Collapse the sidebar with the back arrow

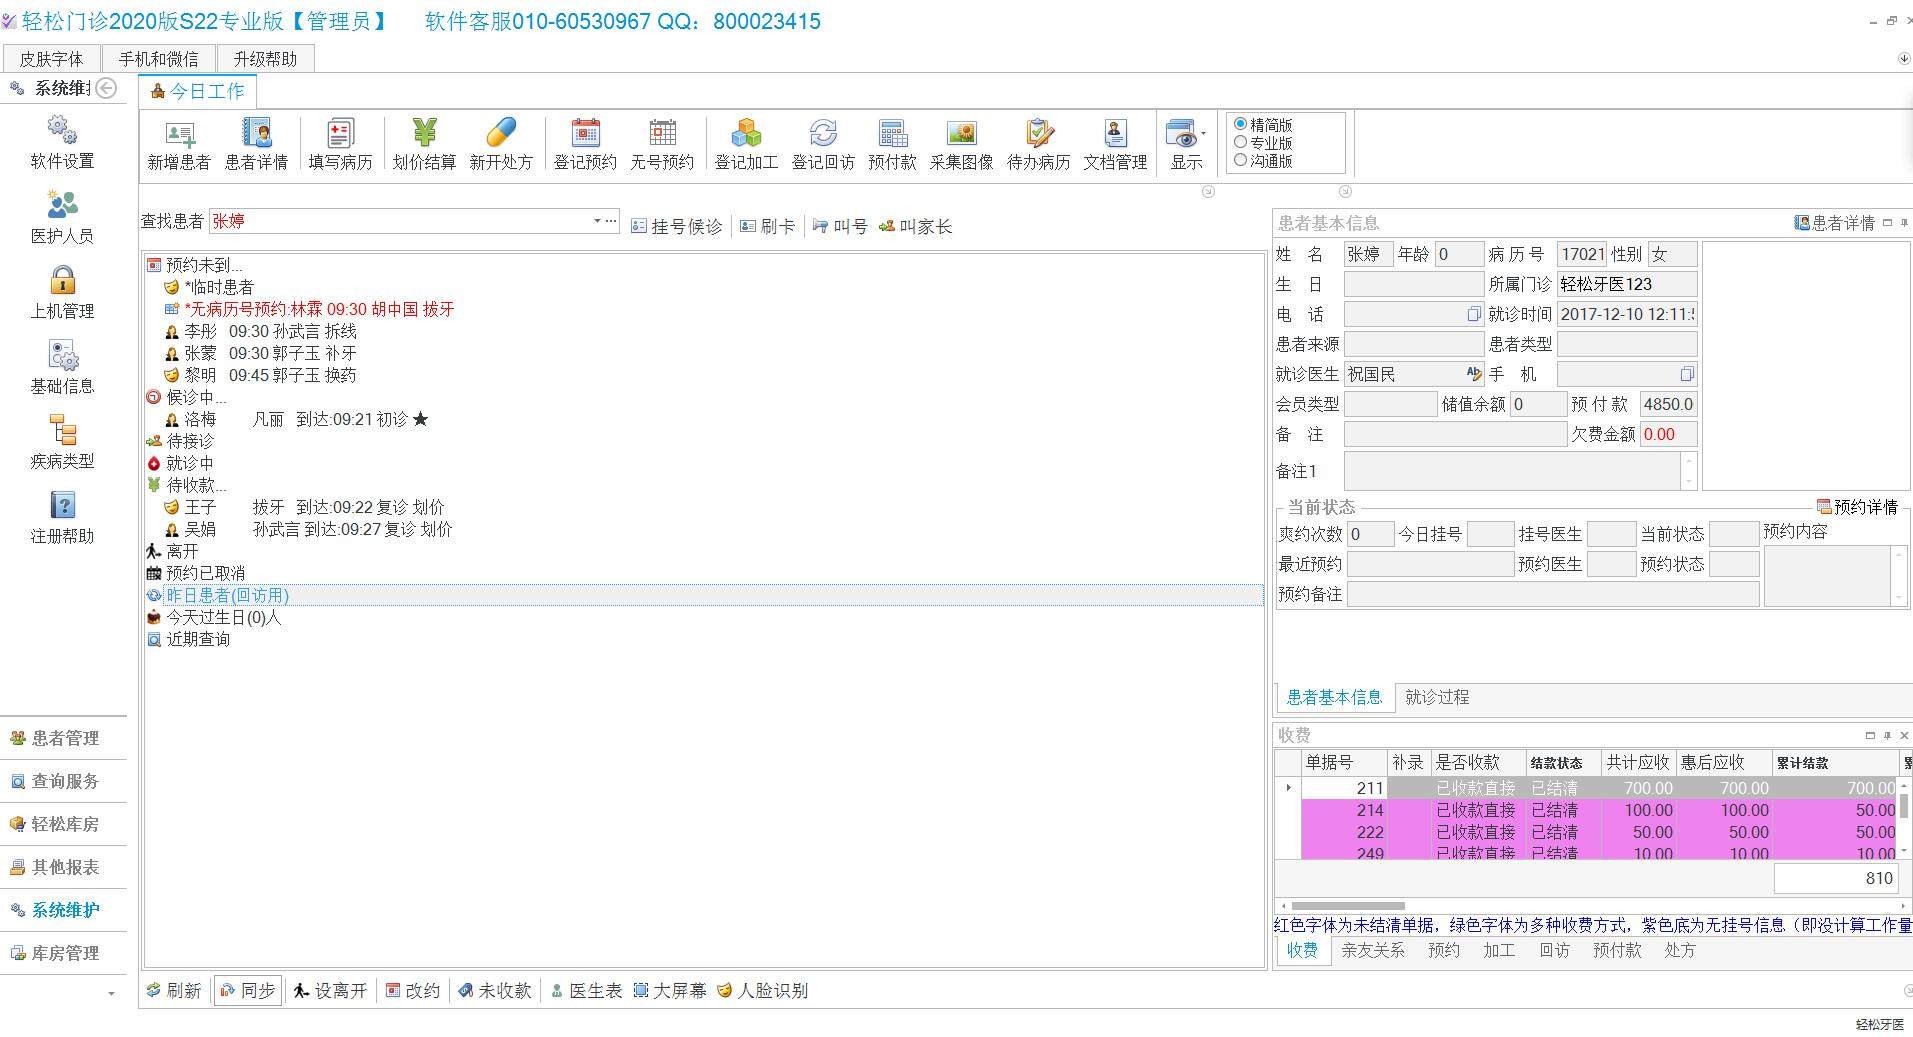tap(106, 88)
